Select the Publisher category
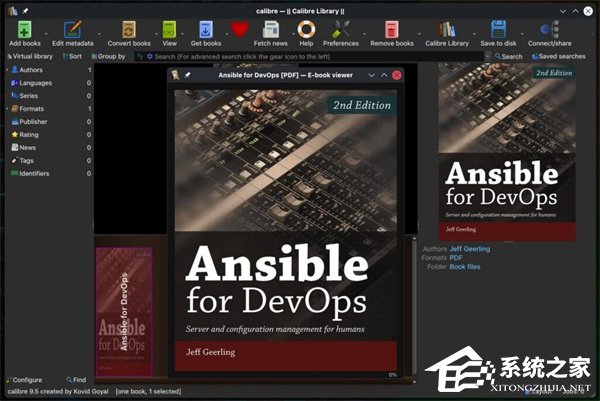This screenshot has height=401, width=600. click(x=50, y=122)
